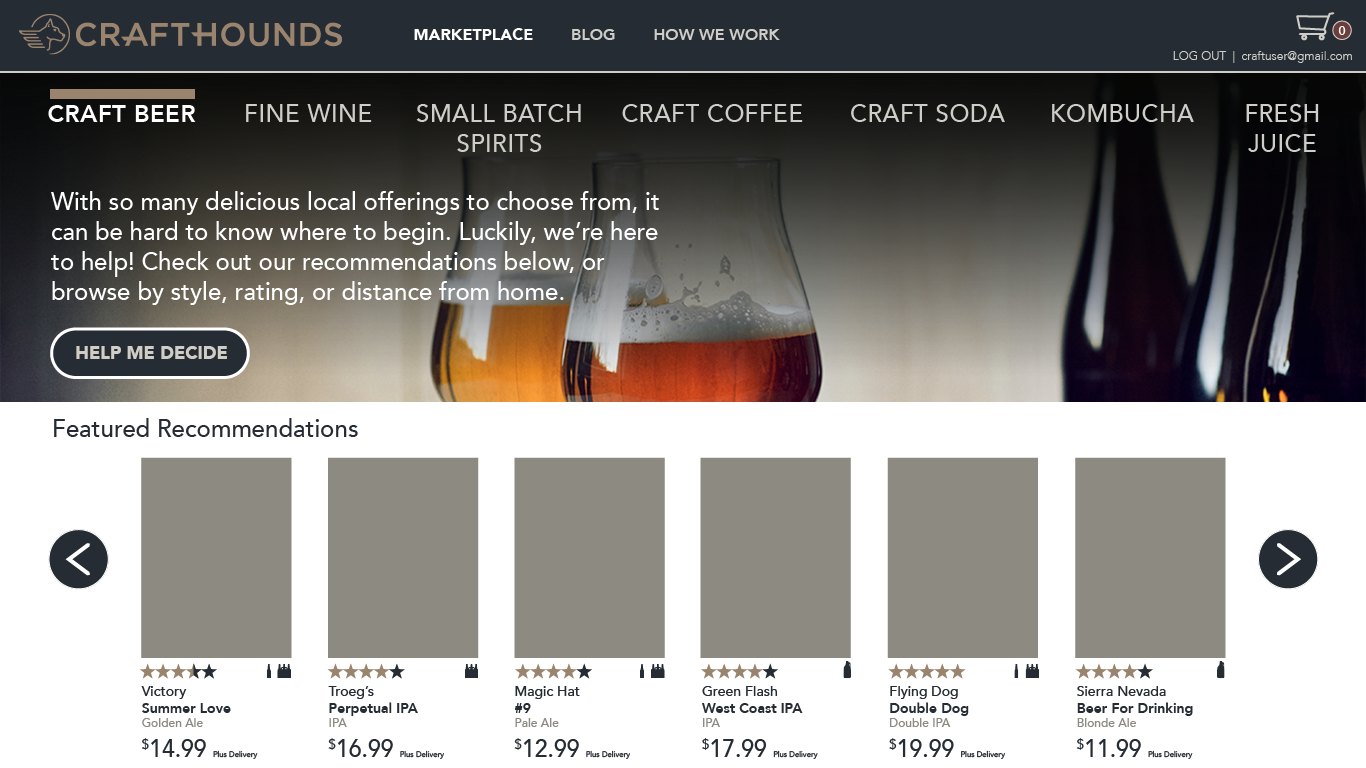
Task: Open the BLOG page
Action: click(x=593, y=34)
